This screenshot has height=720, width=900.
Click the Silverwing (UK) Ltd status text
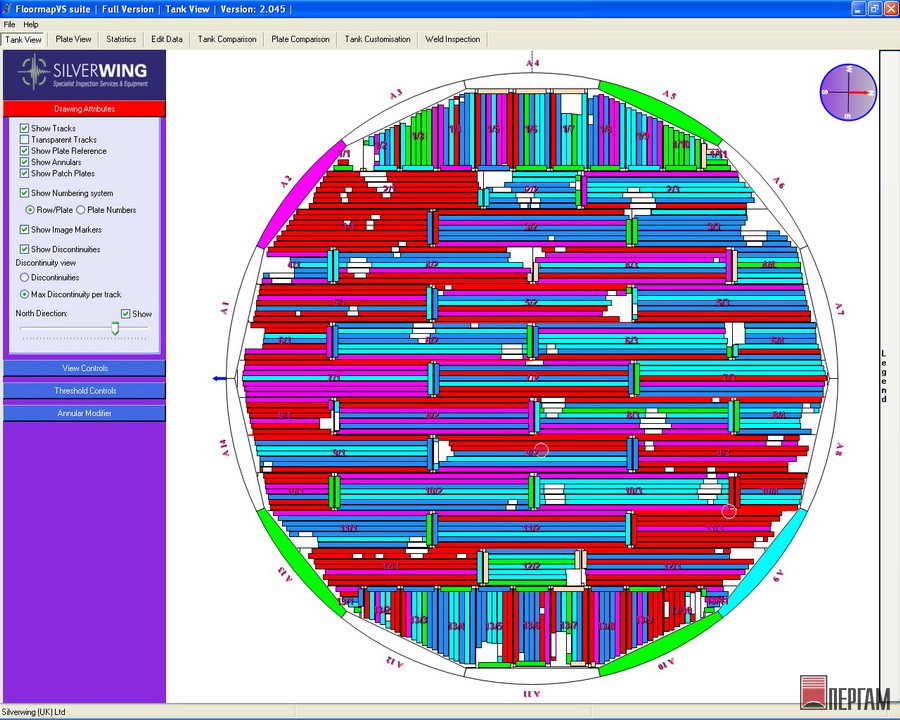pyautogui.click(x=34, y=712)
